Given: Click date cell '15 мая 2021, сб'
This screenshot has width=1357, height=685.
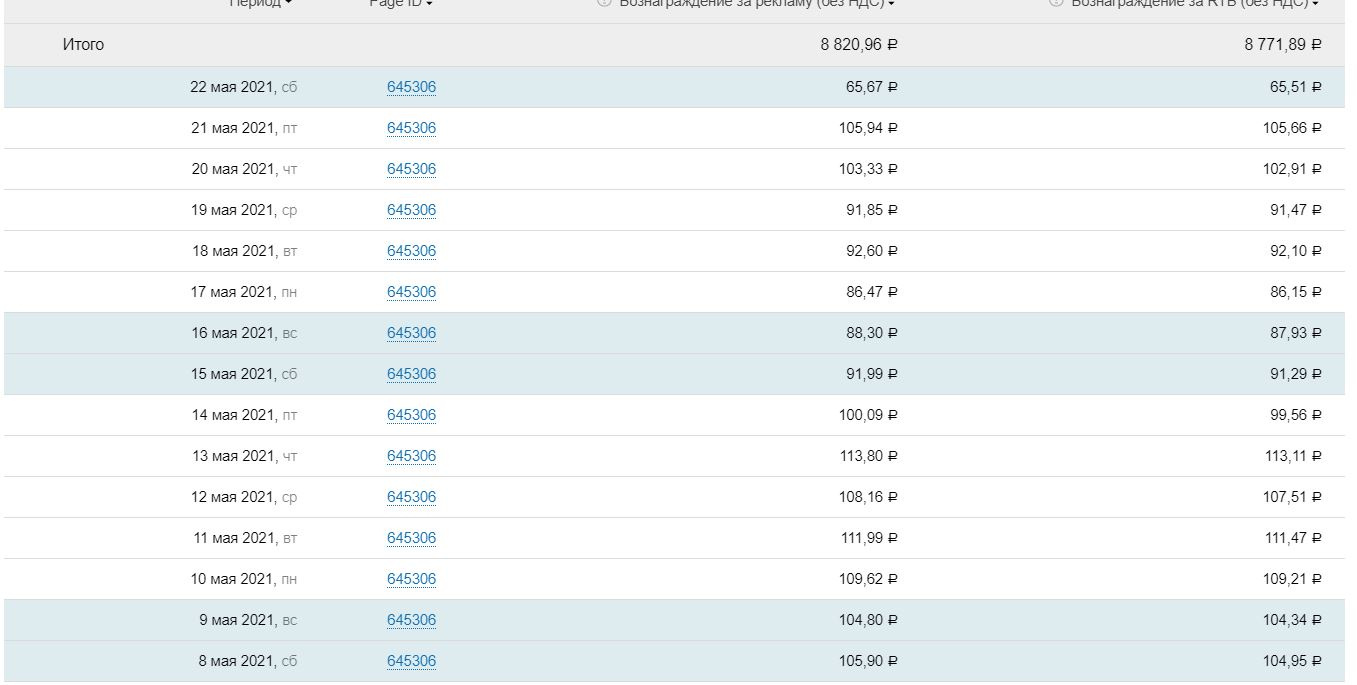Looking at the screenshot, I should [x=245, y=374].
